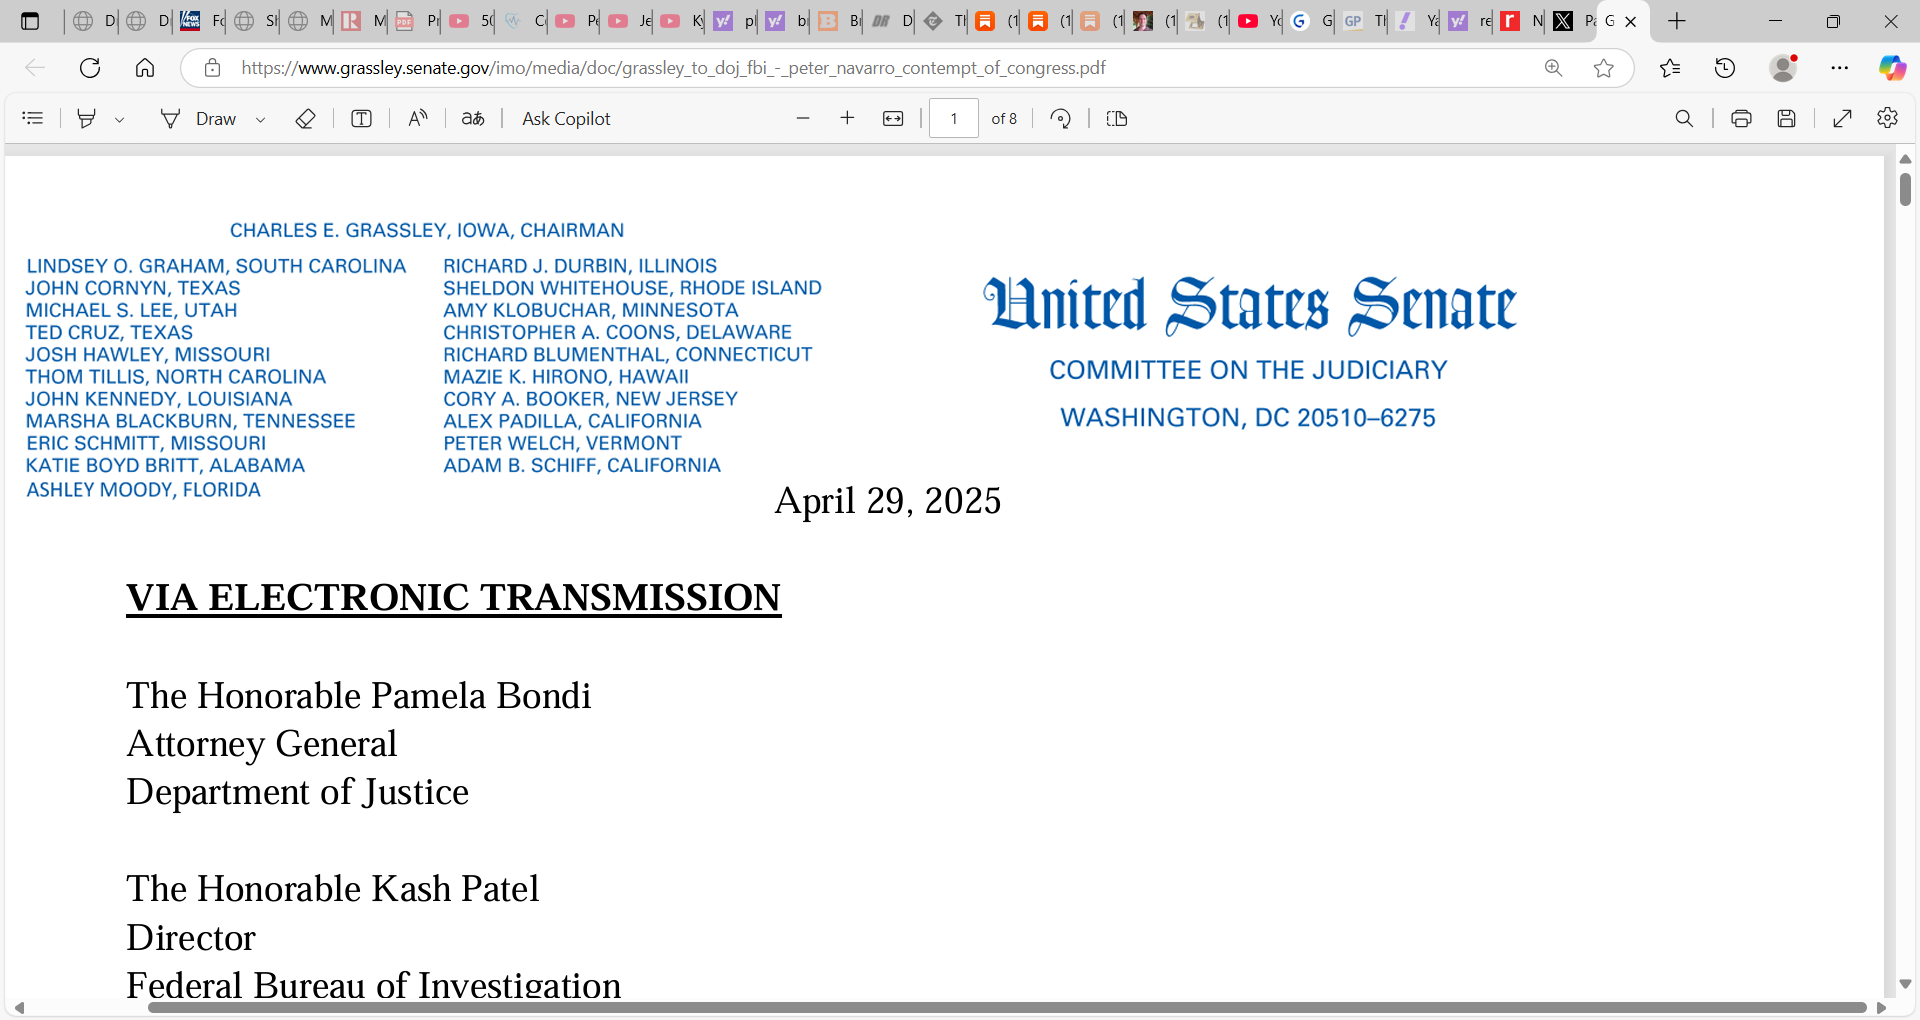Switch to Page view layout

coord(1117,118)
